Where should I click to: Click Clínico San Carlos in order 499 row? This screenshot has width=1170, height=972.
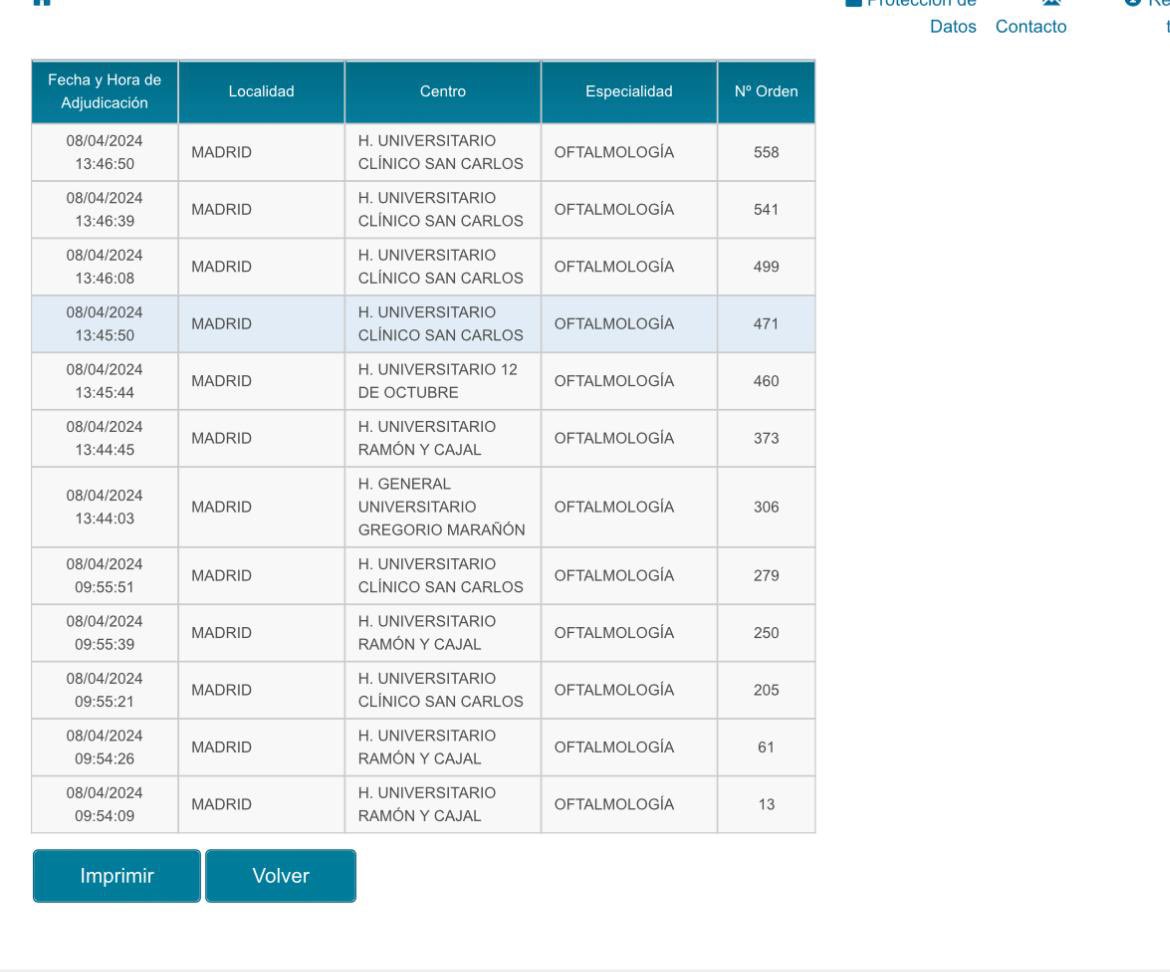[x=442, y=267]
